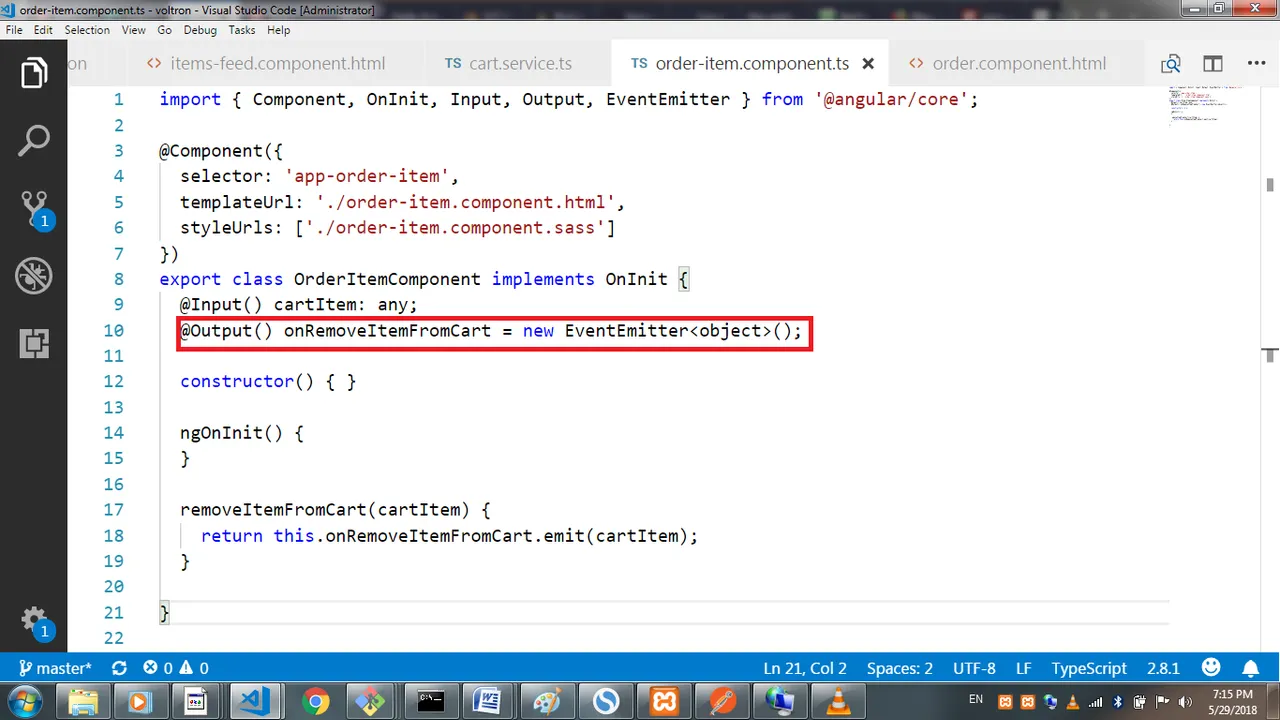This screenshot has width=1280, height=720.
Task: Open the Source Control view
Action: tap(34, 208)
